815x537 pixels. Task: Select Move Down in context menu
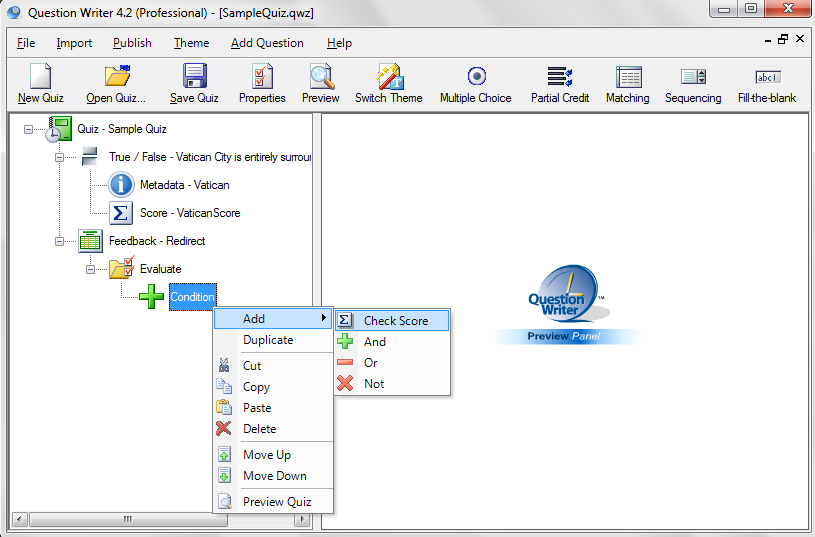(x=273, y=476)
